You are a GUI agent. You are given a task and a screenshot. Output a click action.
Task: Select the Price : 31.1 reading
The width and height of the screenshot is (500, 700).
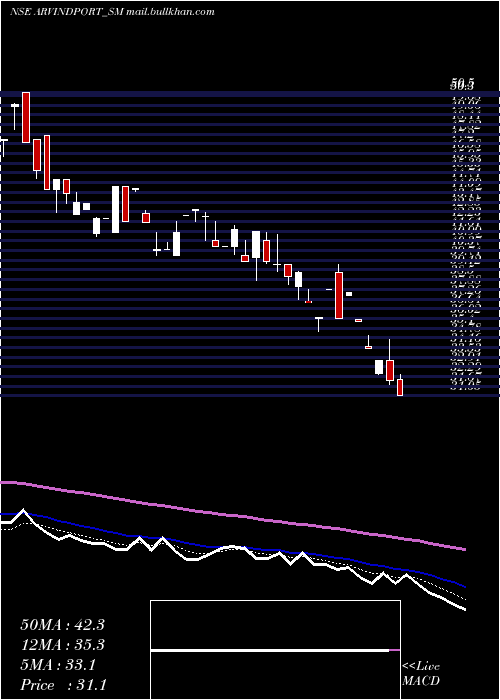tap(63, 685)
